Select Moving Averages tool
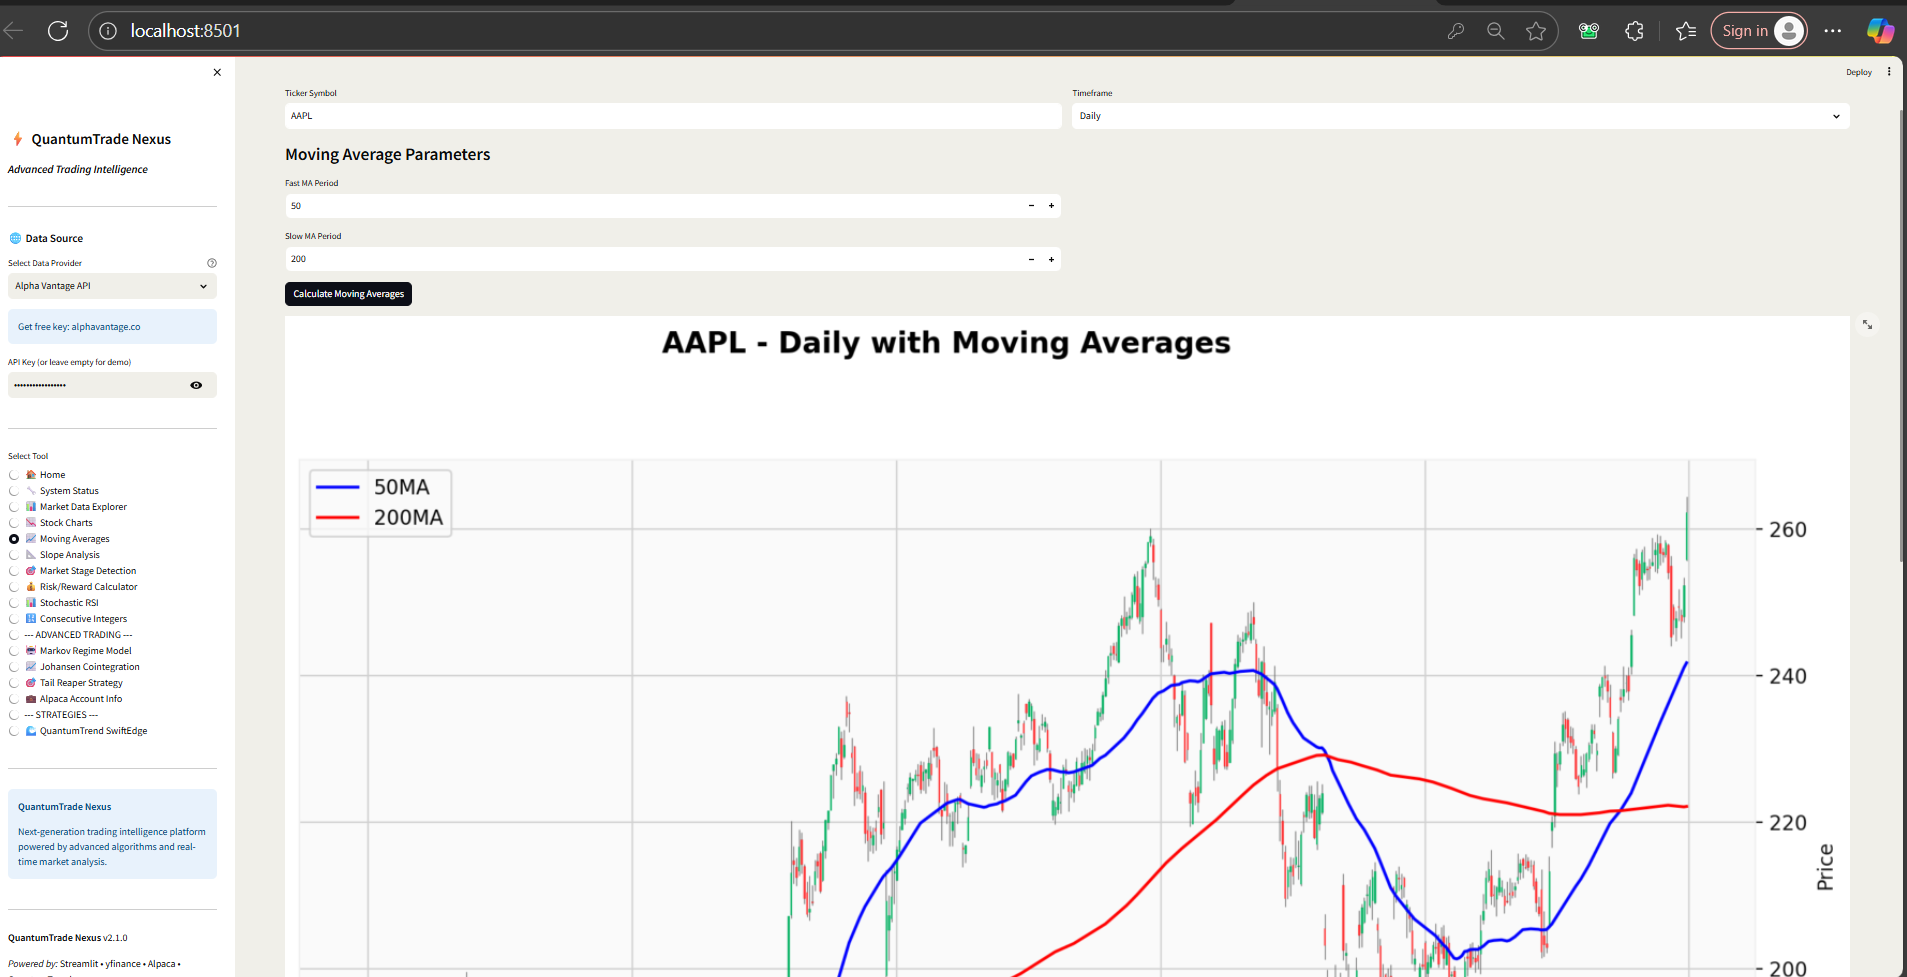The width and height of the screenshot is (1907, 977). point(14,539)
